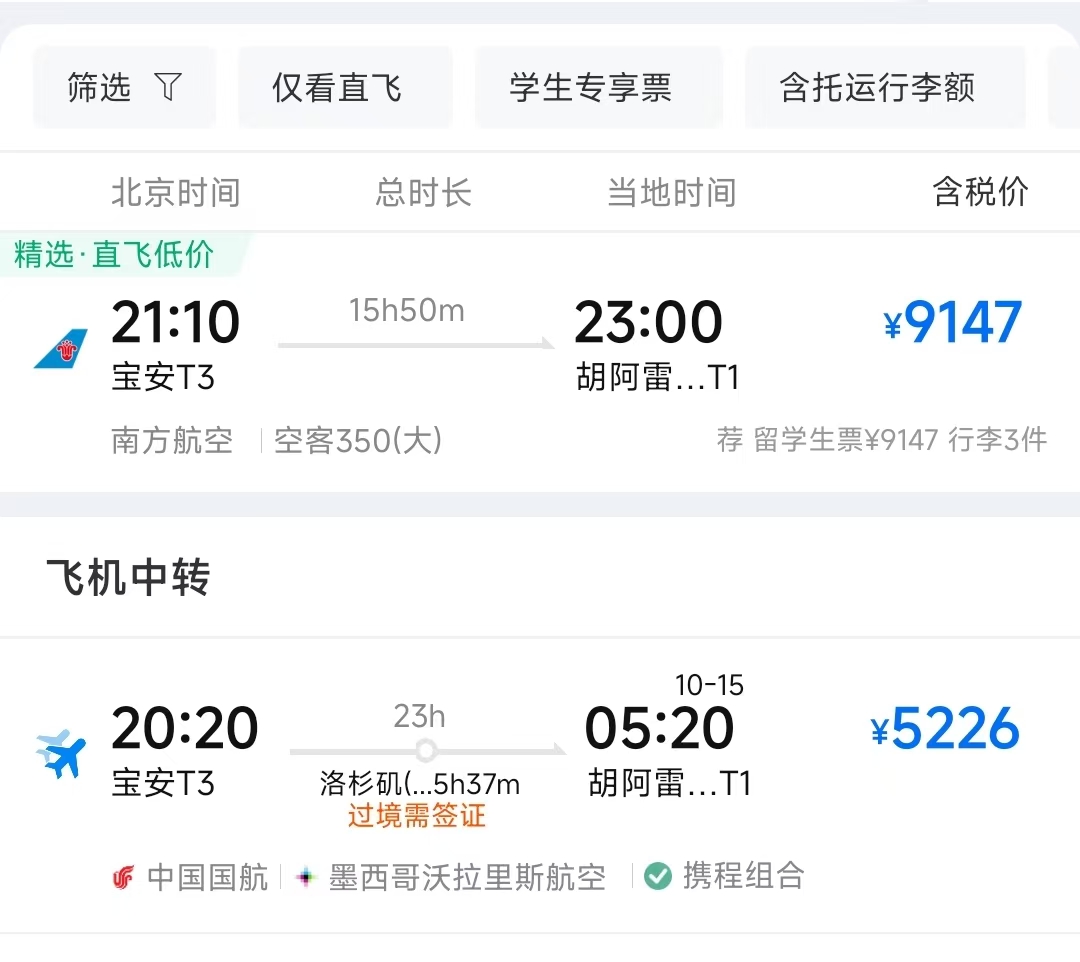Viewport: 1080px width, 962px height.
Task: Toggle the 仅看直飞 filter
Action: point(344,87)
